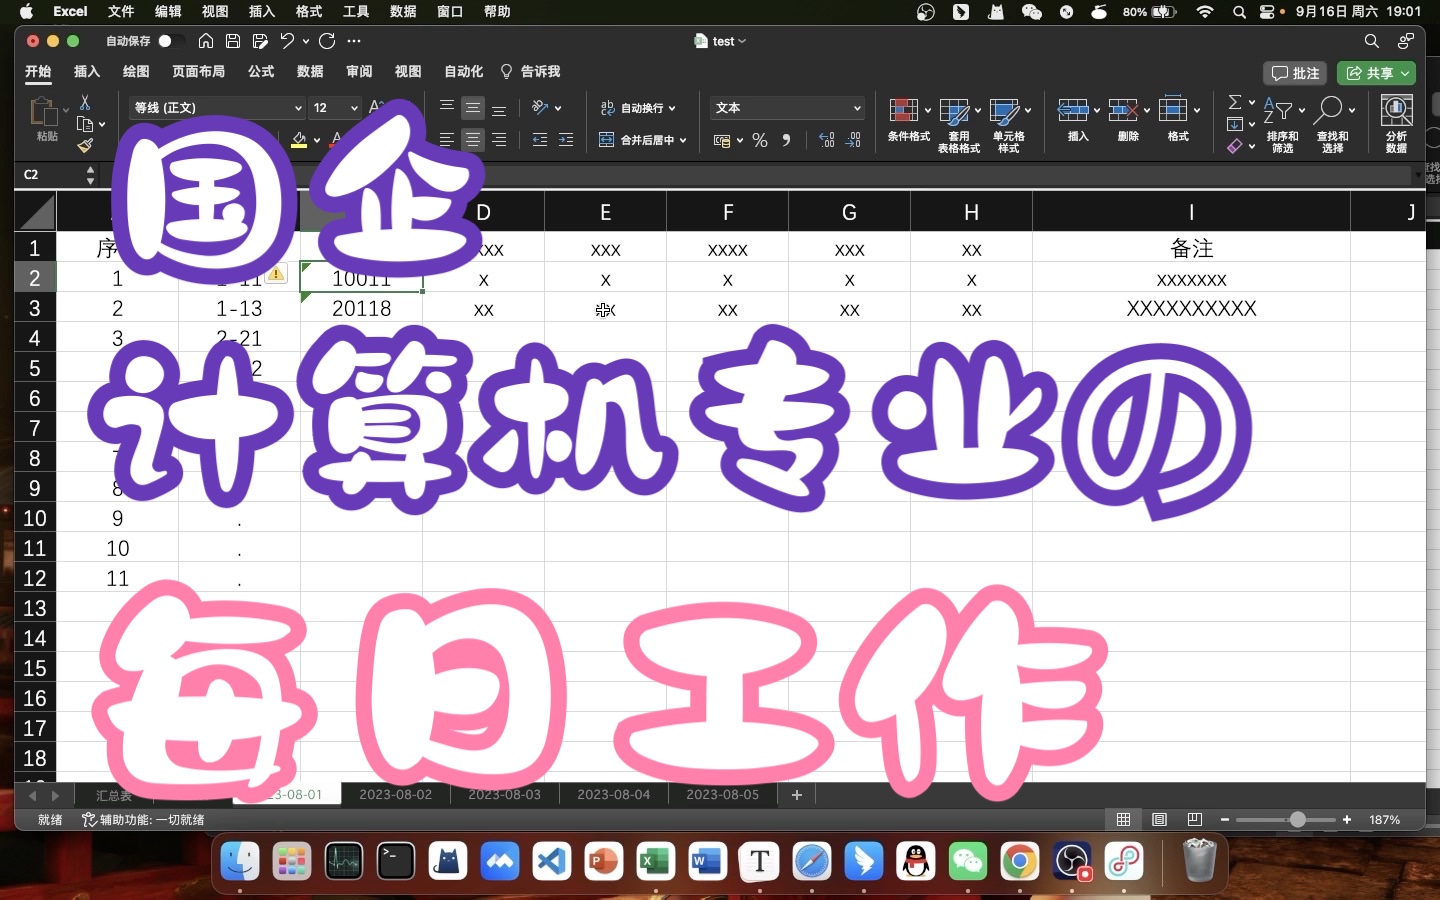This screenshot has height=900, width=1440.
Task: Click the Undo arrow icon
Action: [x=288, y=41]
